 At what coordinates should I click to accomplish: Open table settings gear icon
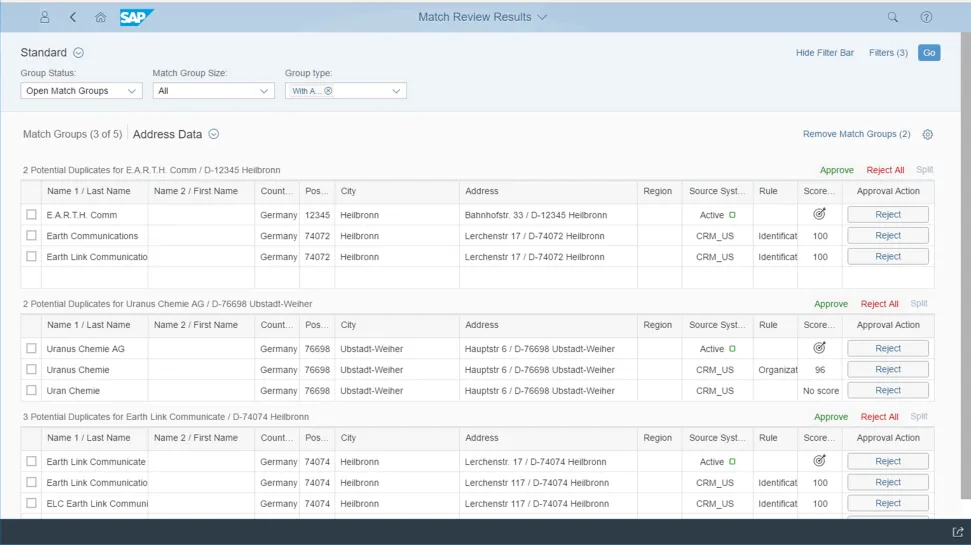point(927,135)
